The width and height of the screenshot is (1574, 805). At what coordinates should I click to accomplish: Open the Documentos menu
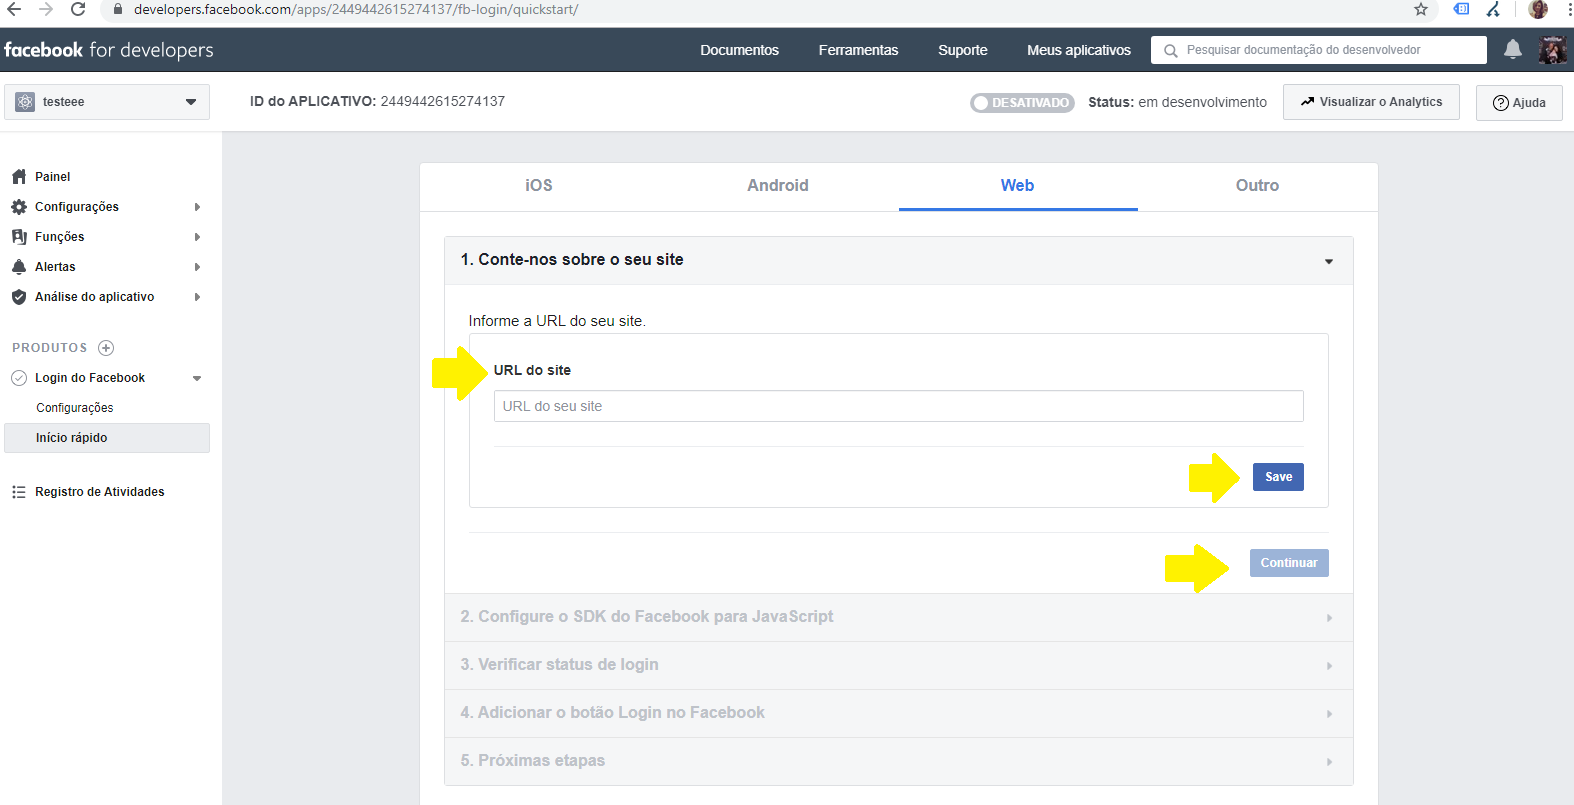pos(739,50)
